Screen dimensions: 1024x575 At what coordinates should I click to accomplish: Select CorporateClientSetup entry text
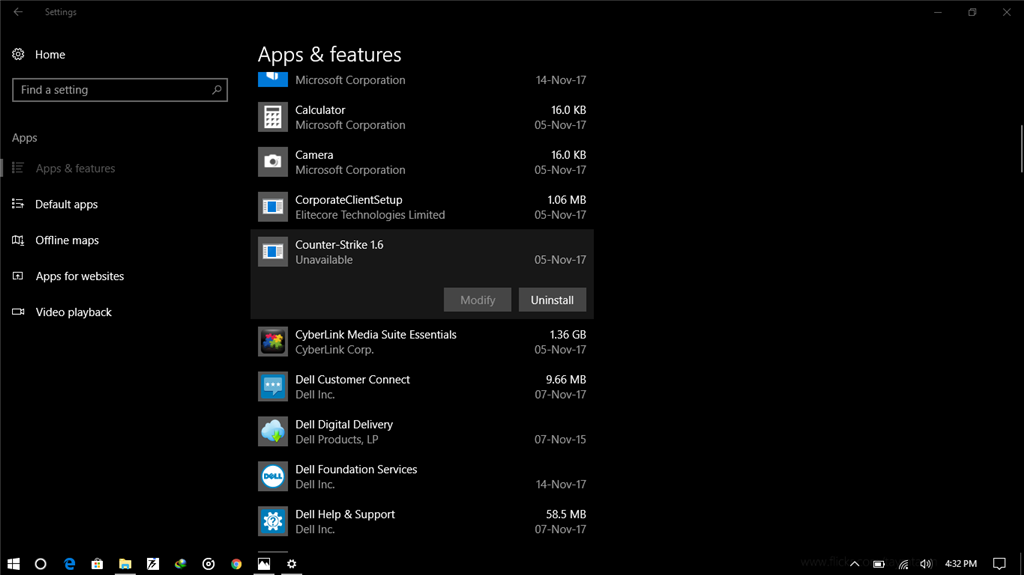[x=349, y=200]
